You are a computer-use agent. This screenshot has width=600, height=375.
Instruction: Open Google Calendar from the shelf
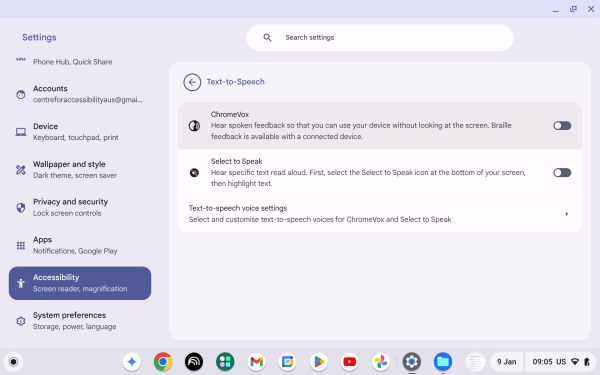pos(287,362)
